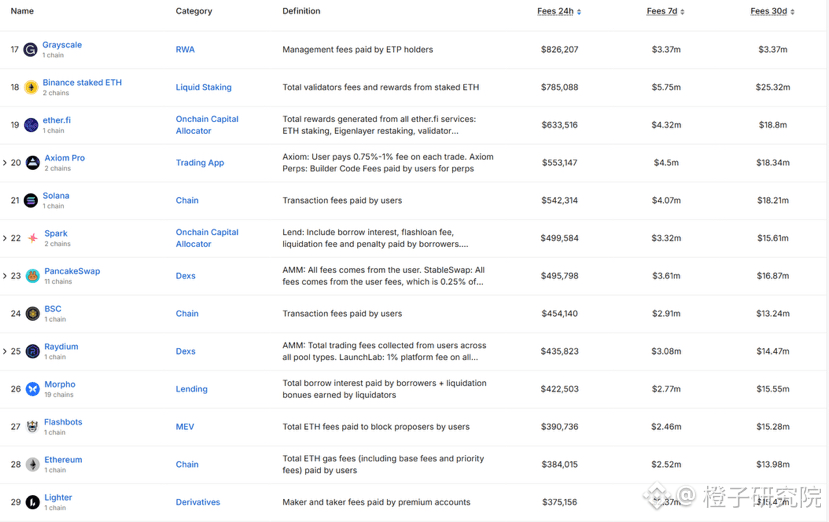Click Axiom Pro's $4.5m 7d fees
The height and width of the screenshot is (522, 829).
(x=666, y=163)
